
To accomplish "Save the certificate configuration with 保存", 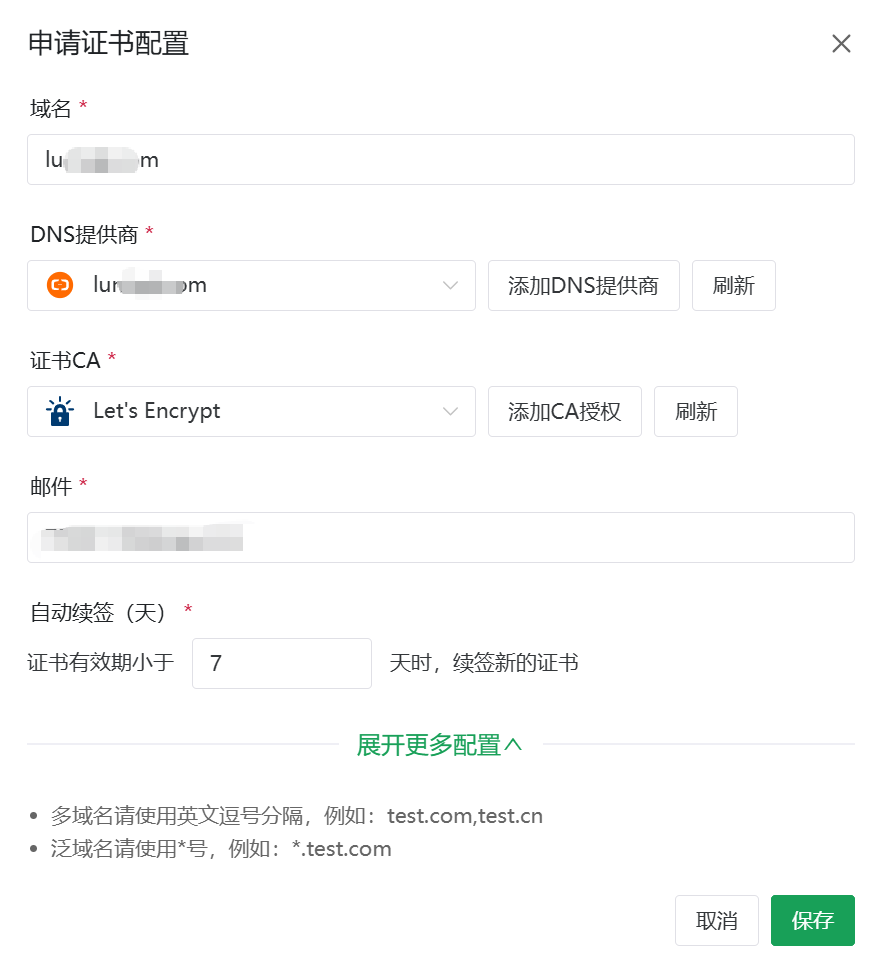I will pos(812,921).
